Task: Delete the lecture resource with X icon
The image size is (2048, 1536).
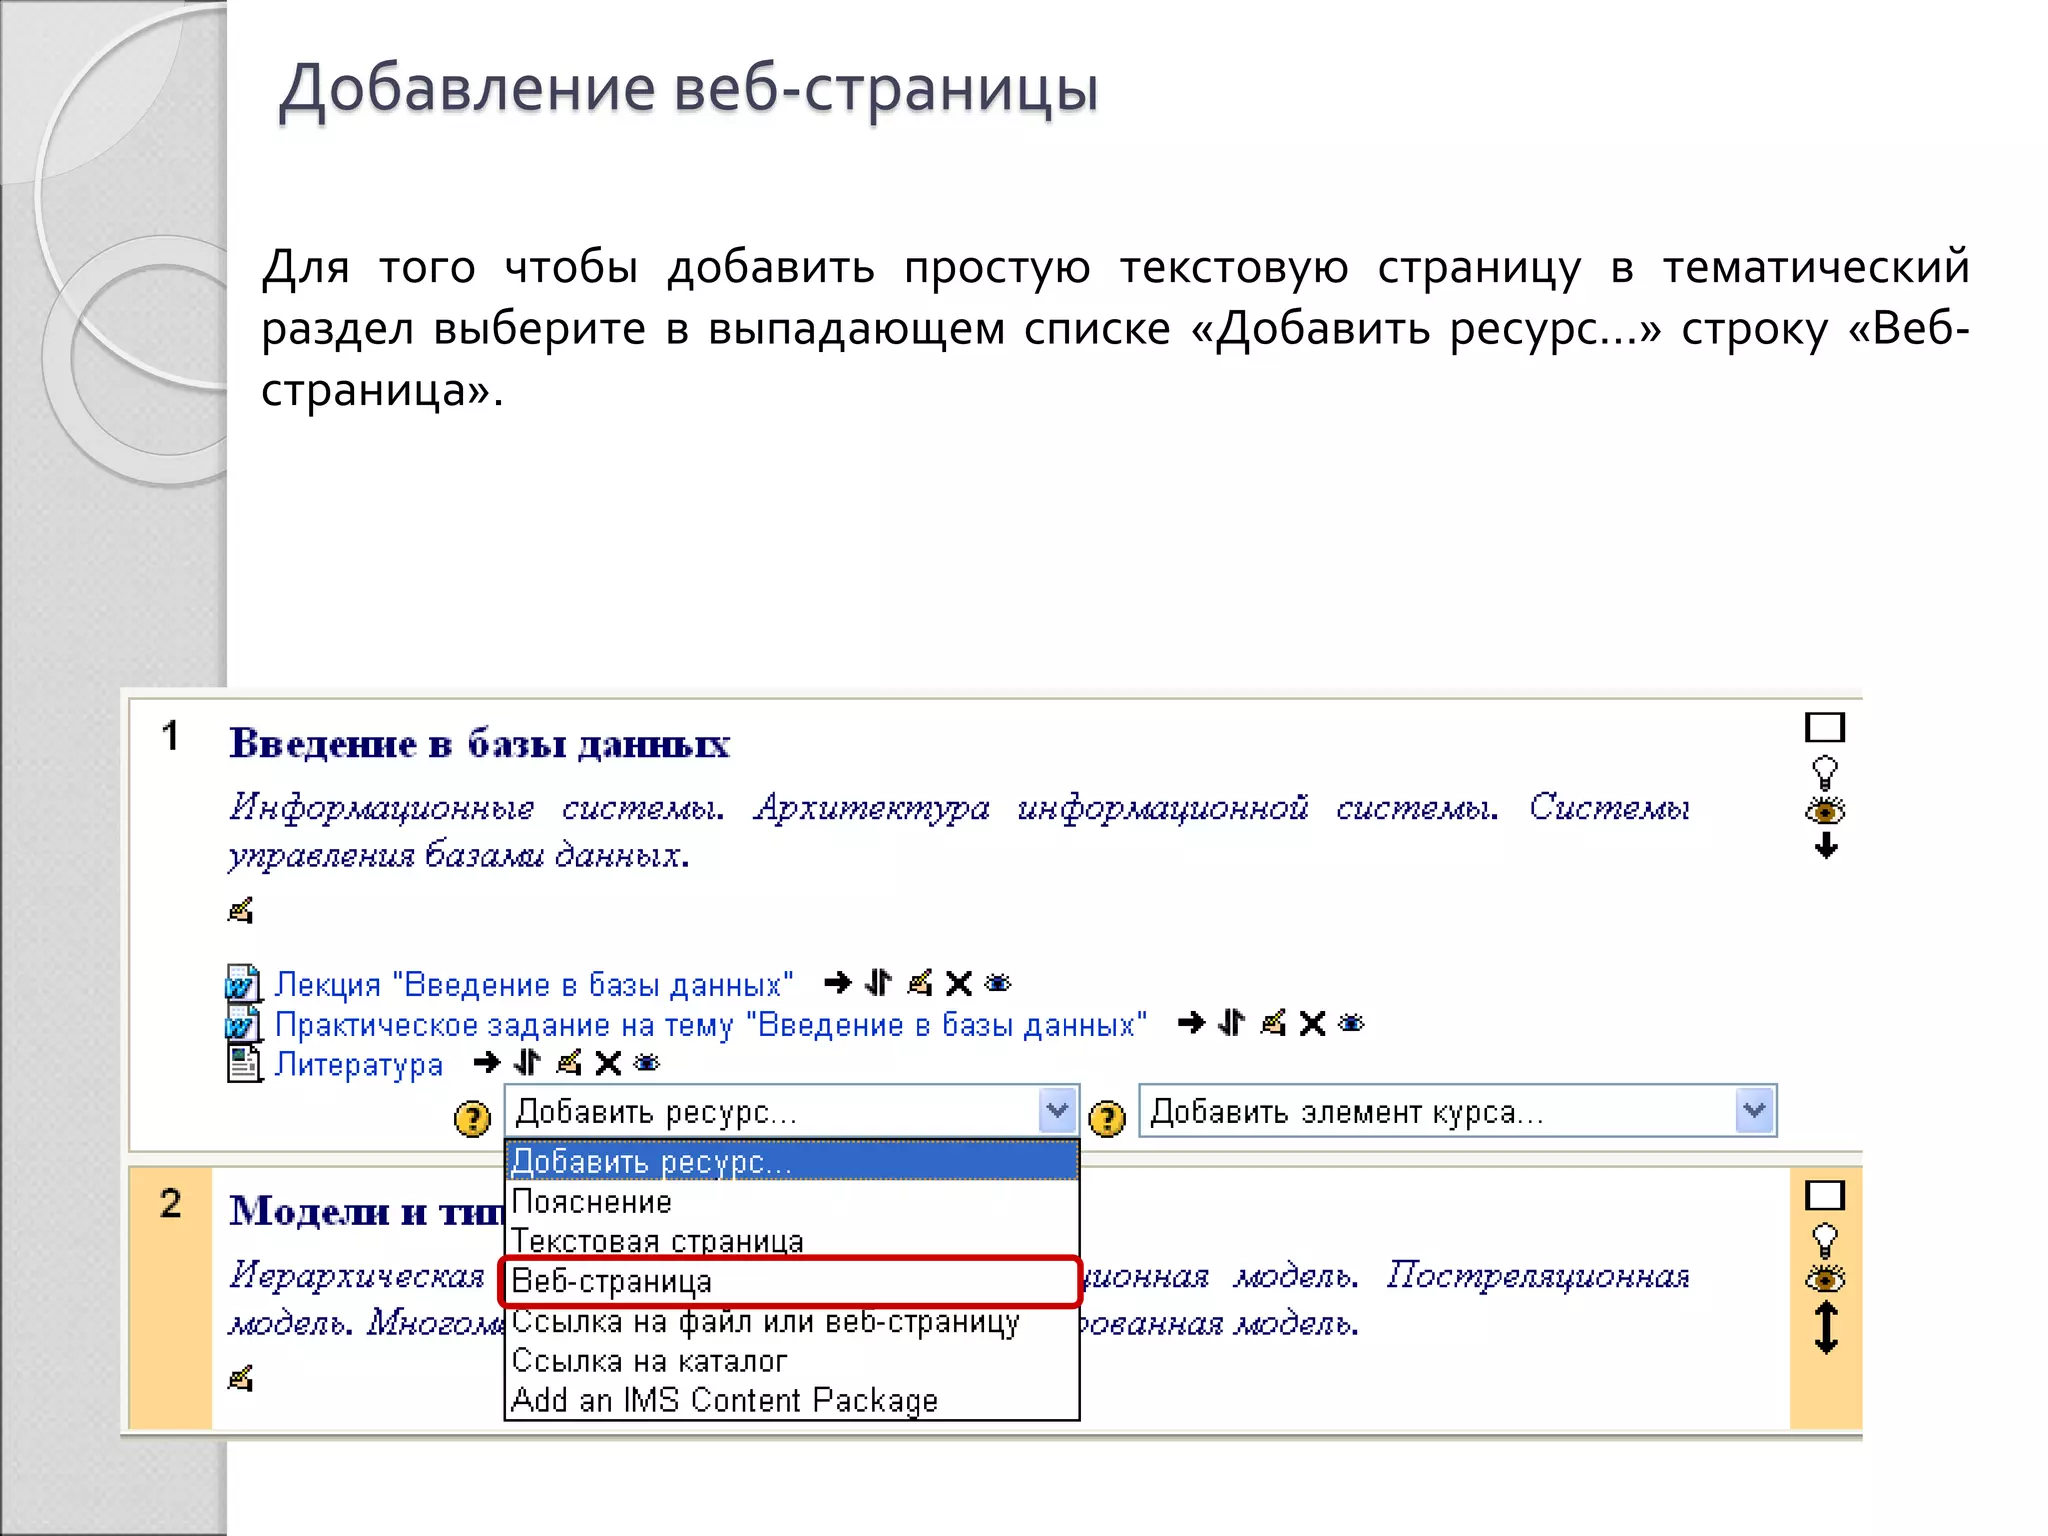Action: tap(959, 984)
